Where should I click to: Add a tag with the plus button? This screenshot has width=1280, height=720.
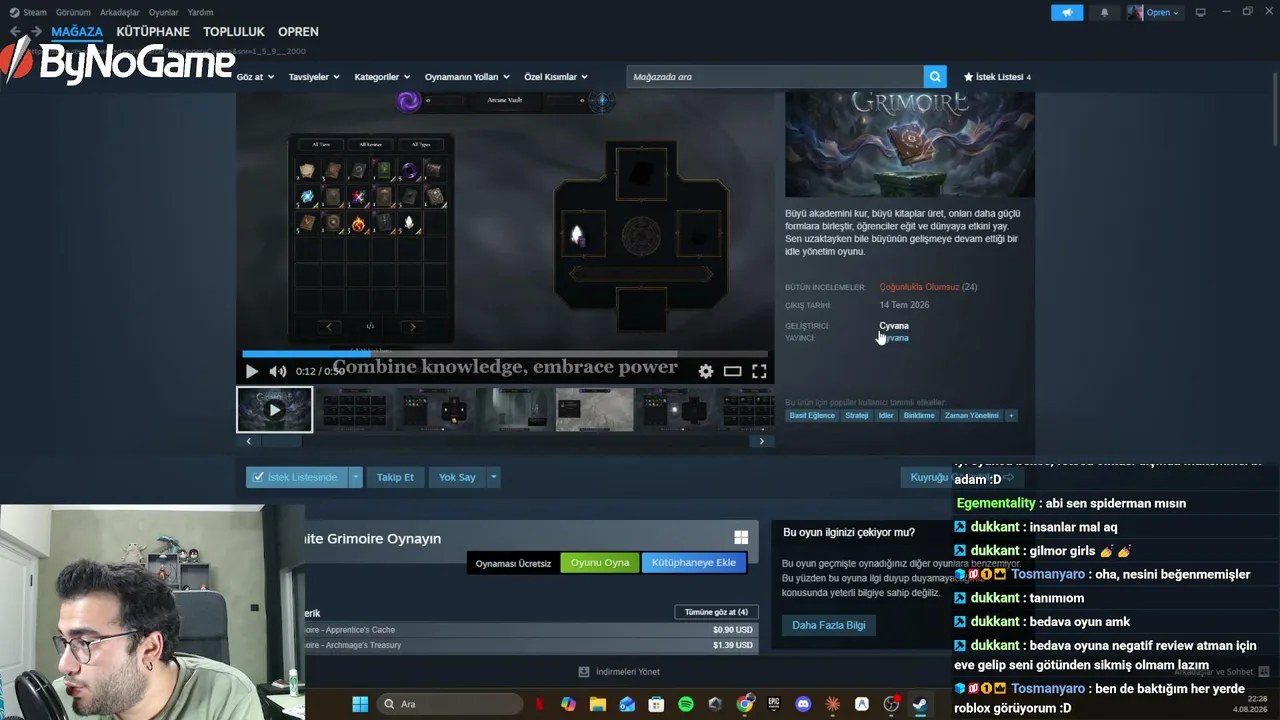1011,415
